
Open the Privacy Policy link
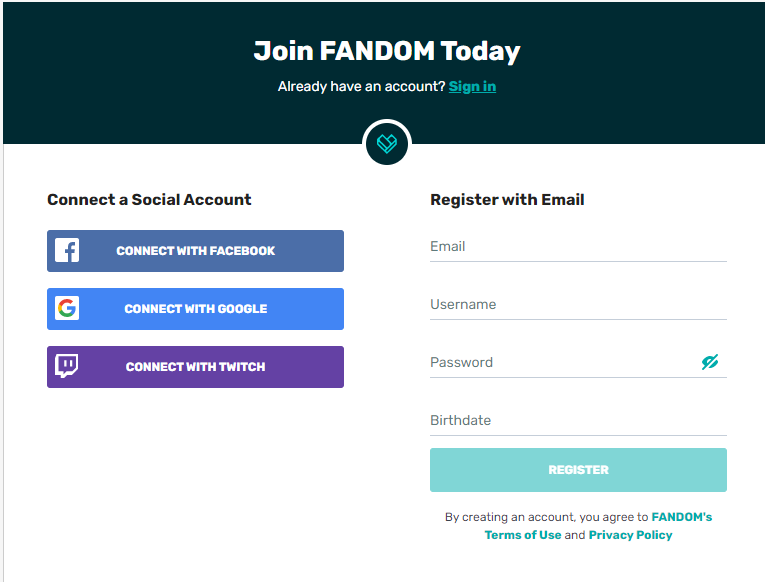pos(630,535)
